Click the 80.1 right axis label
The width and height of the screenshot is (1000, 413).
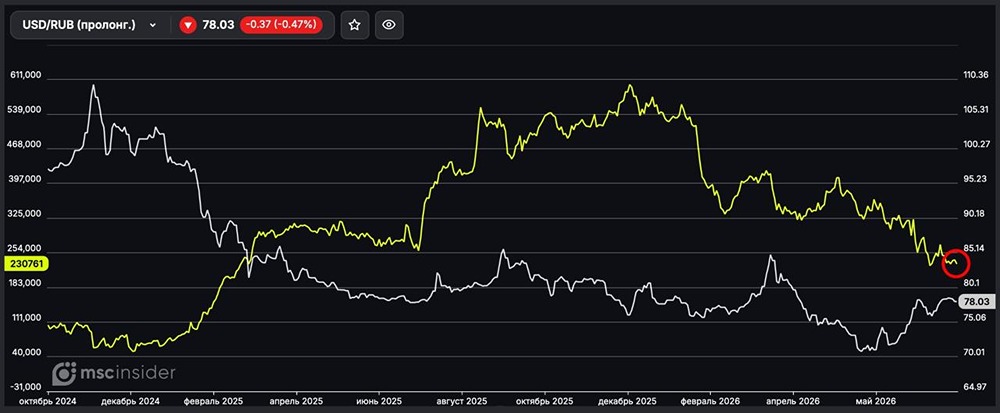(973, 283)
